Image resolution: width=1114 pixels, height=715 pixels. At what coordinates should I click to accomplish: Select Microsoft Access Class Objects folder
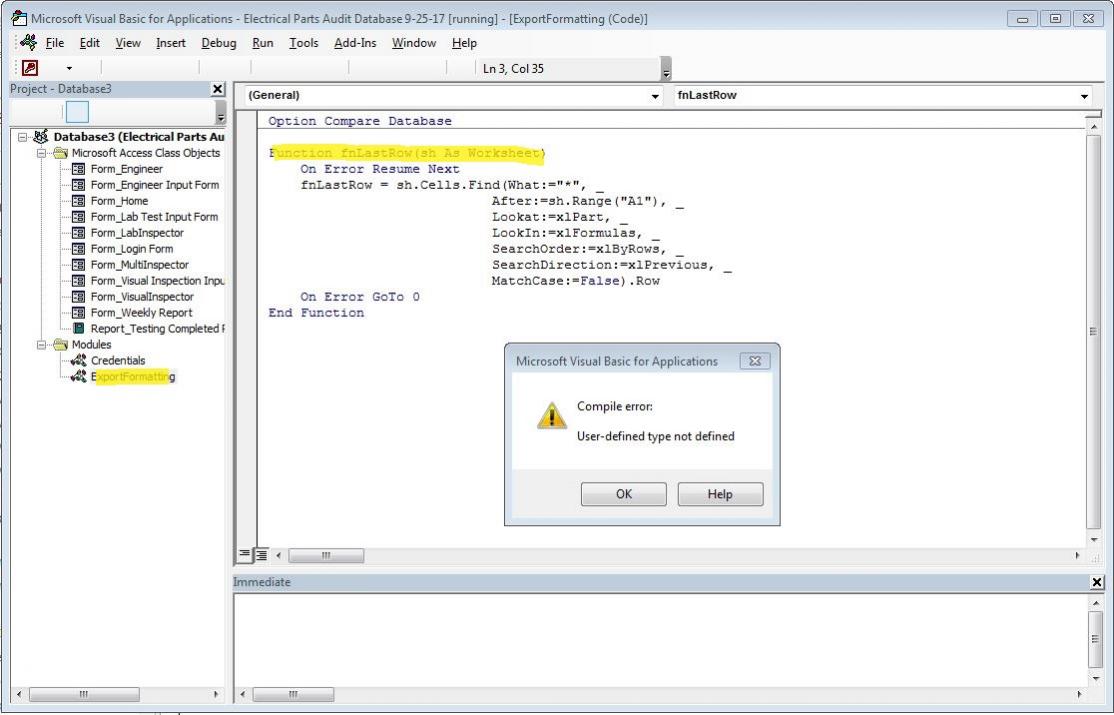coord(146,153)
